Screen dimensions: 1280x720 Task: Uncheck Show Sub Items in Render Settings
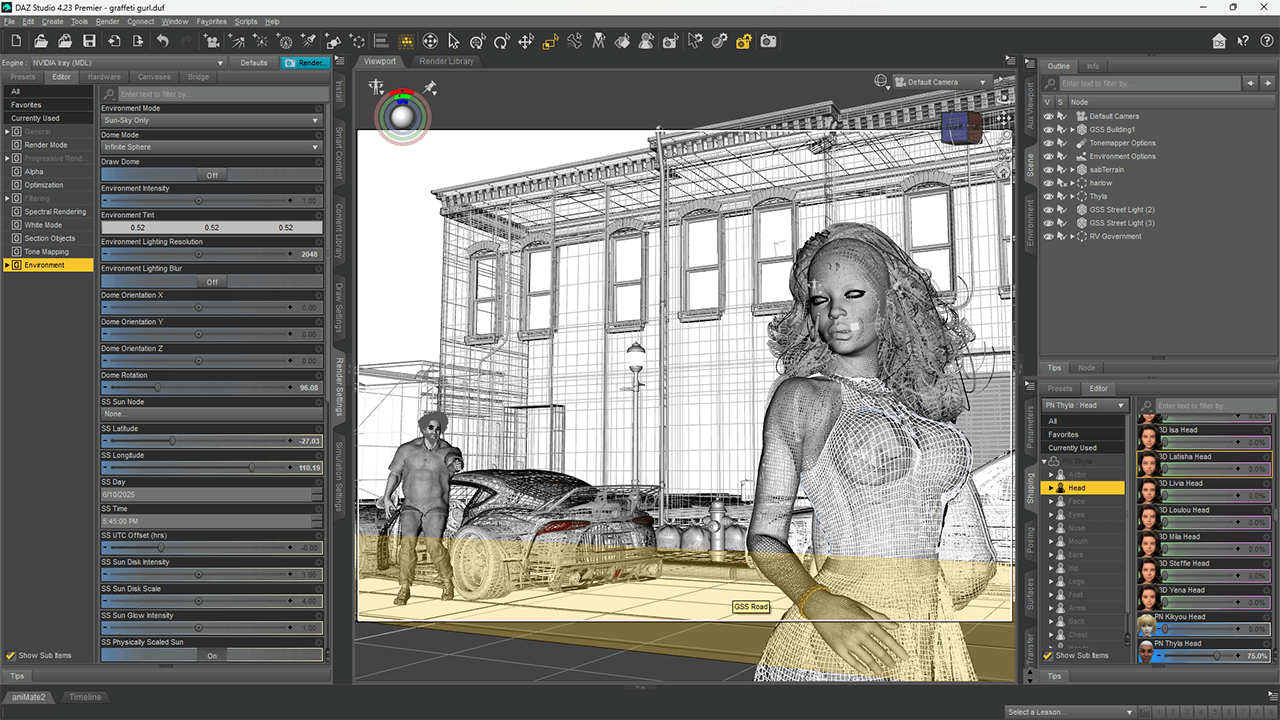[x=11, y=656]
